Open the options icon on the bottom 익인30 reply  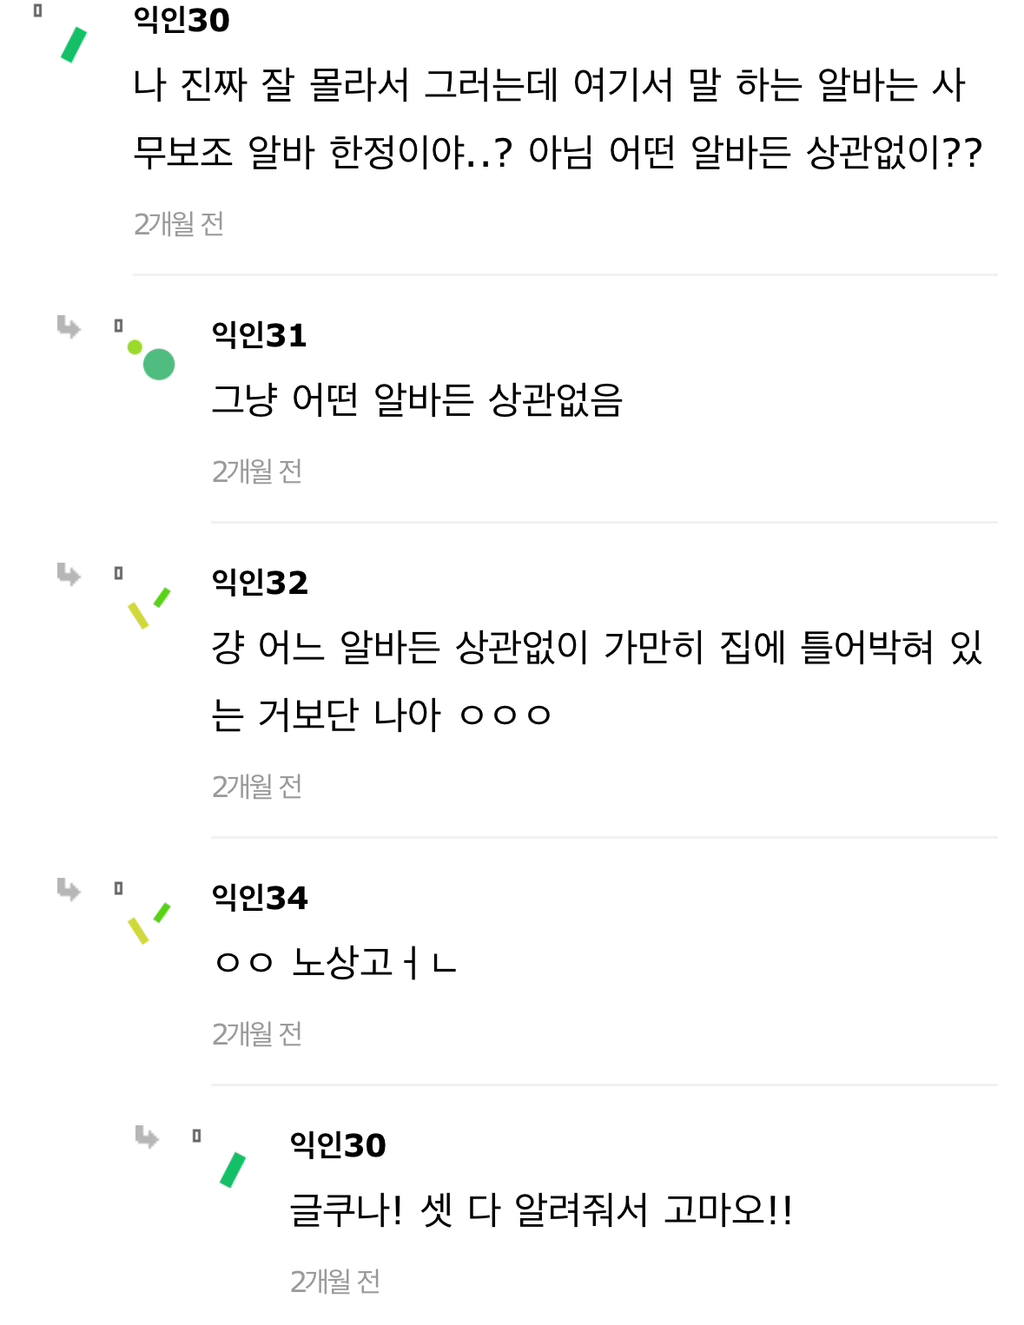196,1134
